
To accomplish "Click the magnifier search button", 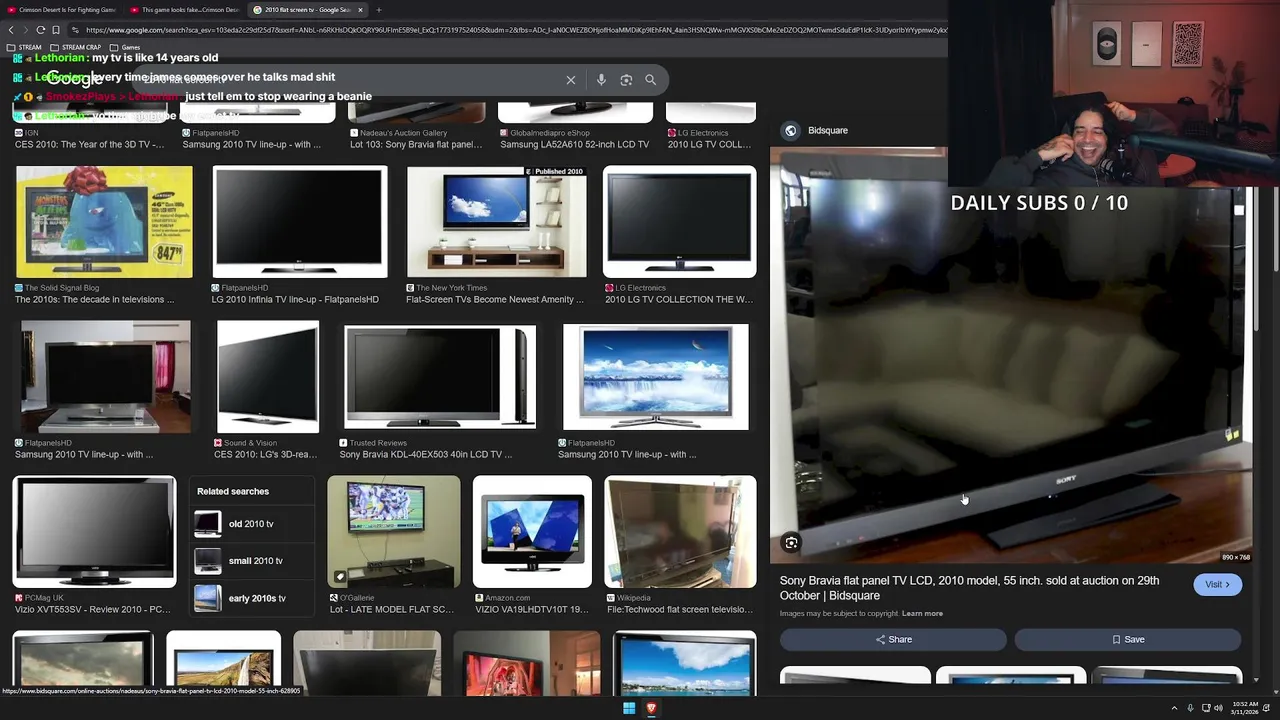I will 650,80.
